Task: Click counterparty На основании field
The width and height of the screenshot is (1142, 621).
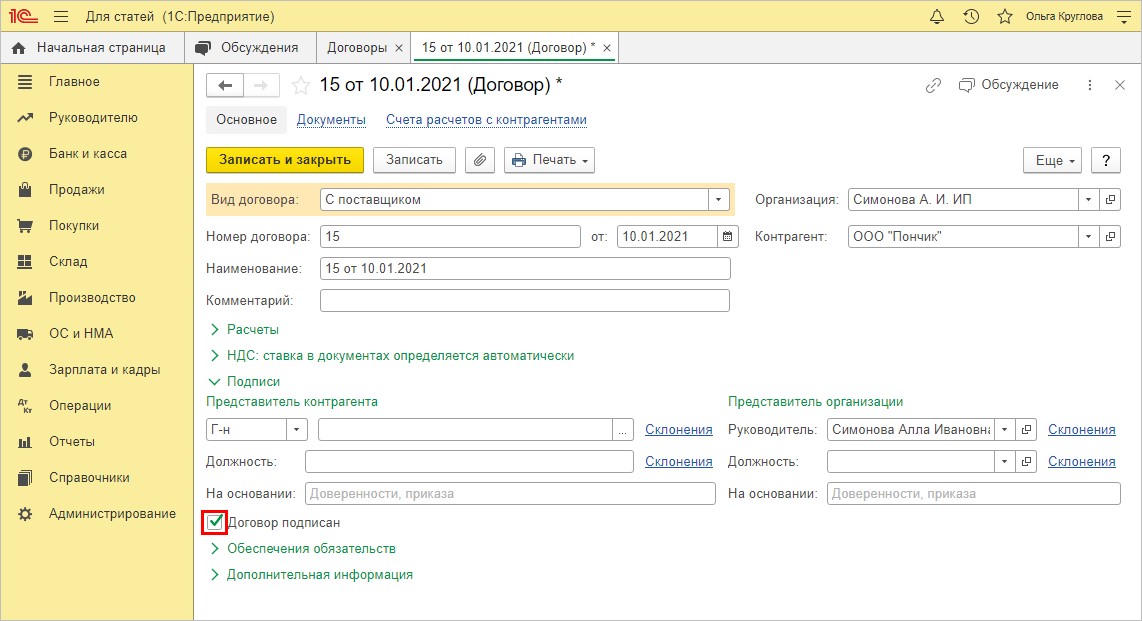Action: tap(511, 494)
